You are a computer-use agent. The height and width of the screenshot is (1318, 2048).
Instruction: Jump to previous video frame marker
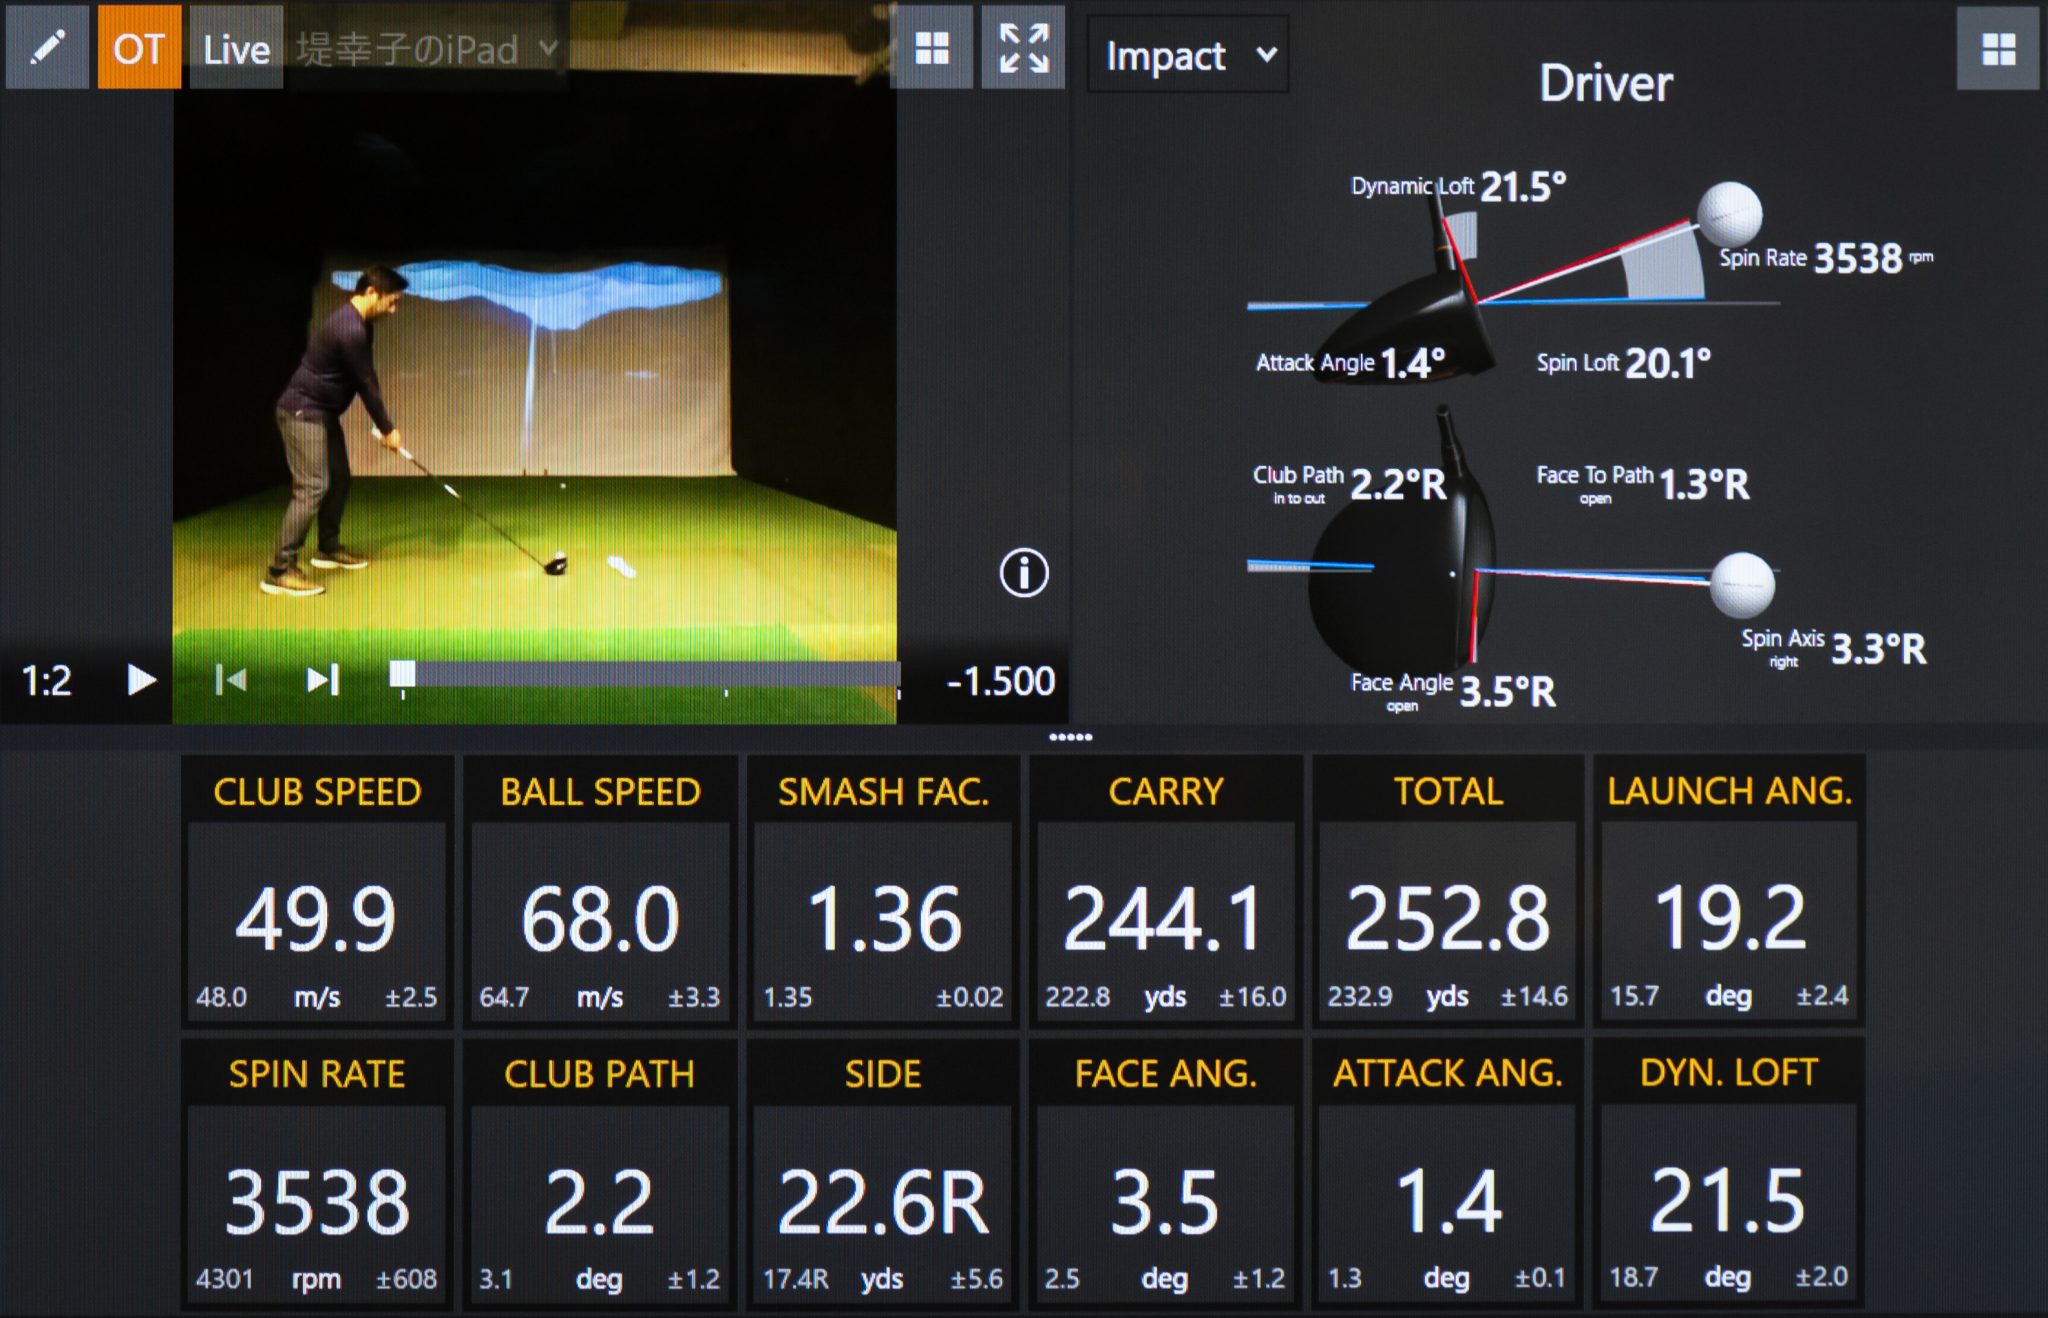click(231, 680)
